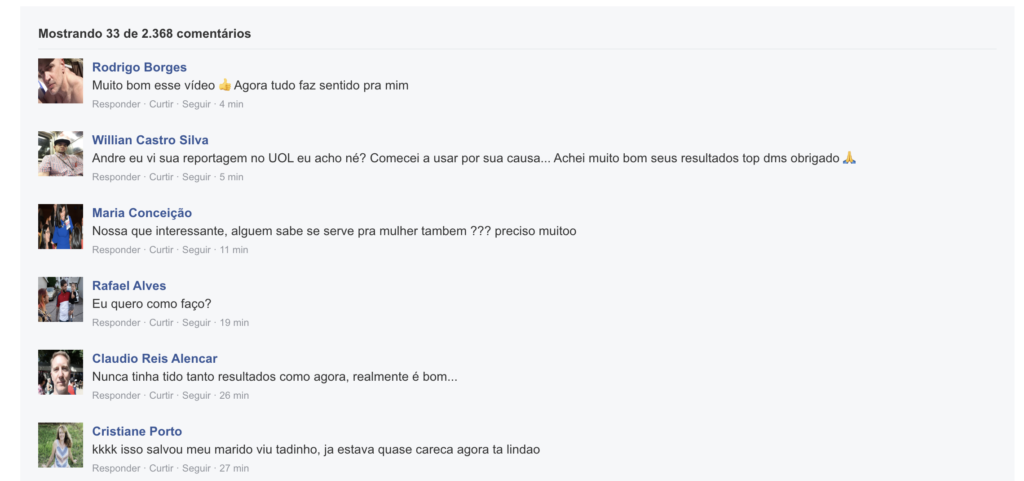This screenshot has height=481, width=1024.
Task: Click Cristiane Porto name link
Action: (137, 431)
